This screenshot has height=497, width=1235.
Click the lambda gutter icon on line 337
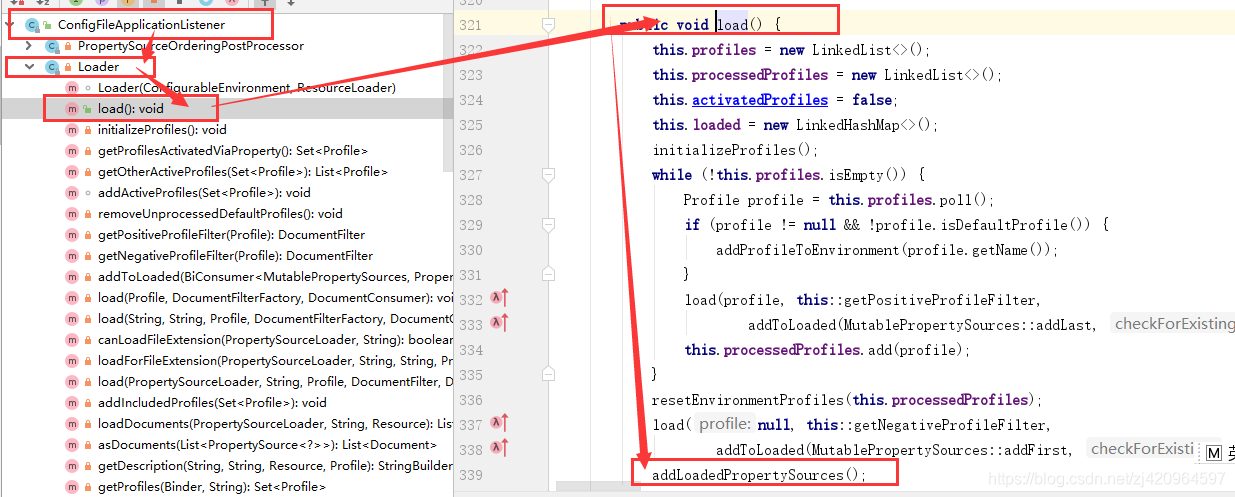tap(500, 423)
